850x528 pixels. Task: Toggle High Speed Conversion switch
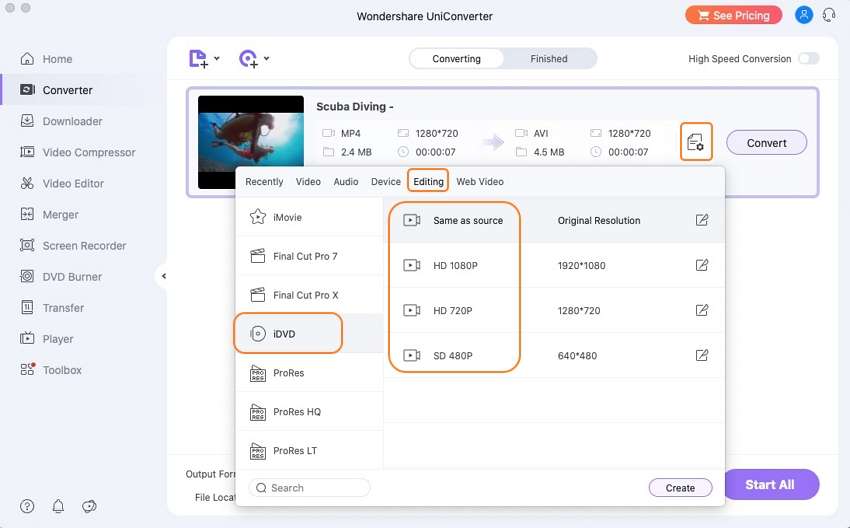click(x=809, y=59)
